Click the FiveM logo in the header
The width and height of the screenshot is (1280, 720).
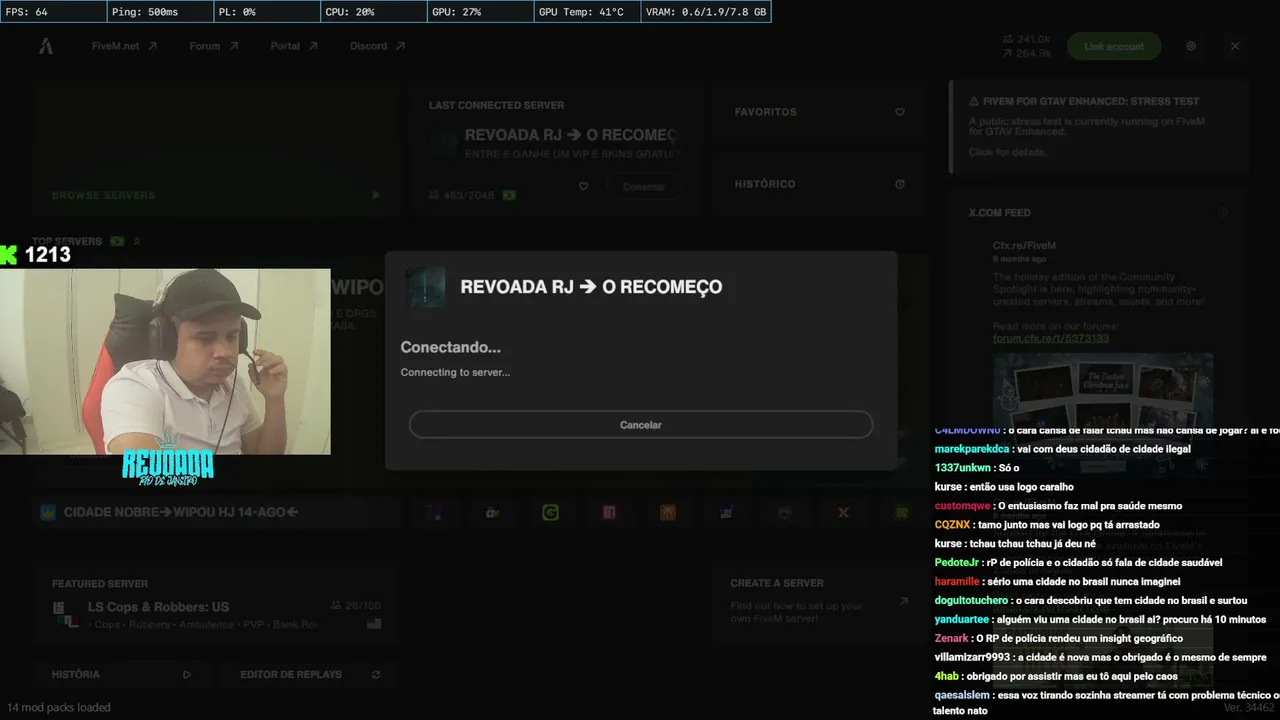(x=46, y=46)
